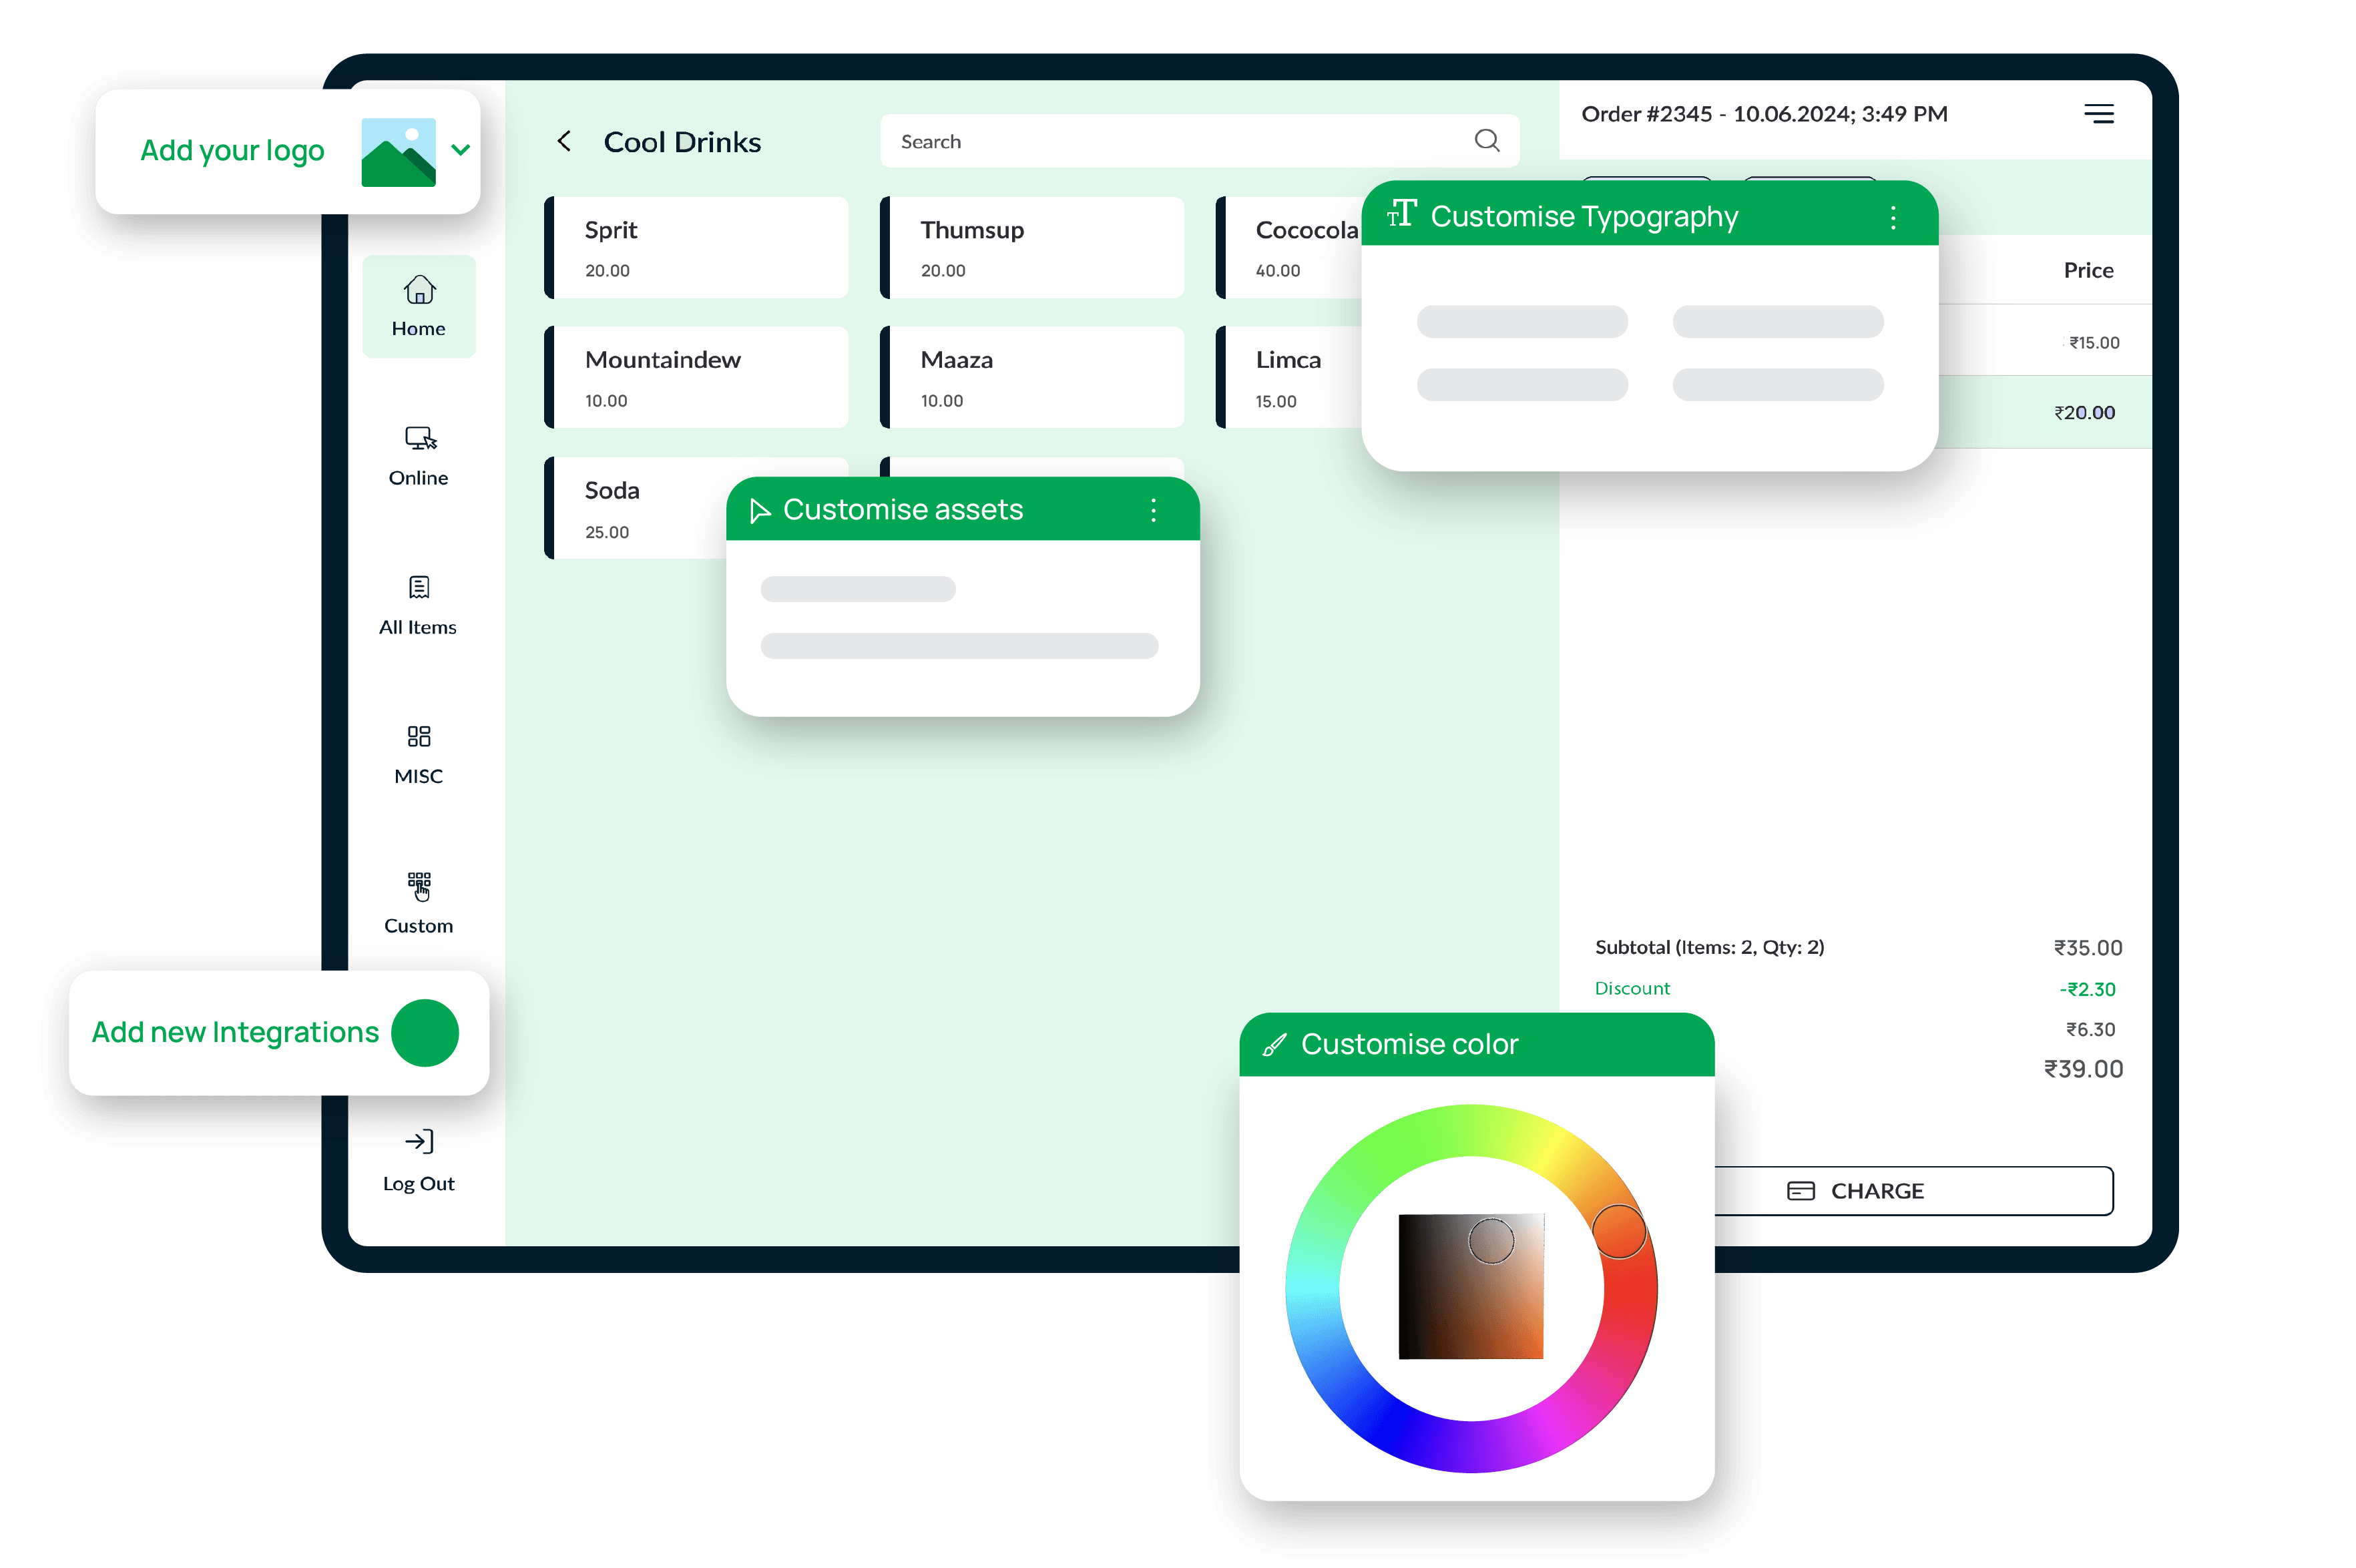This screenshot has width=2356, height=1568.
Task: Select All Items receipt icon
Action: 419,588
